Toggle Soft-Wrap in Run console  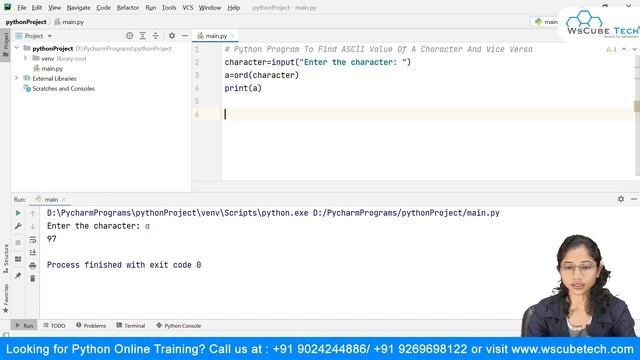coord(33,240)
